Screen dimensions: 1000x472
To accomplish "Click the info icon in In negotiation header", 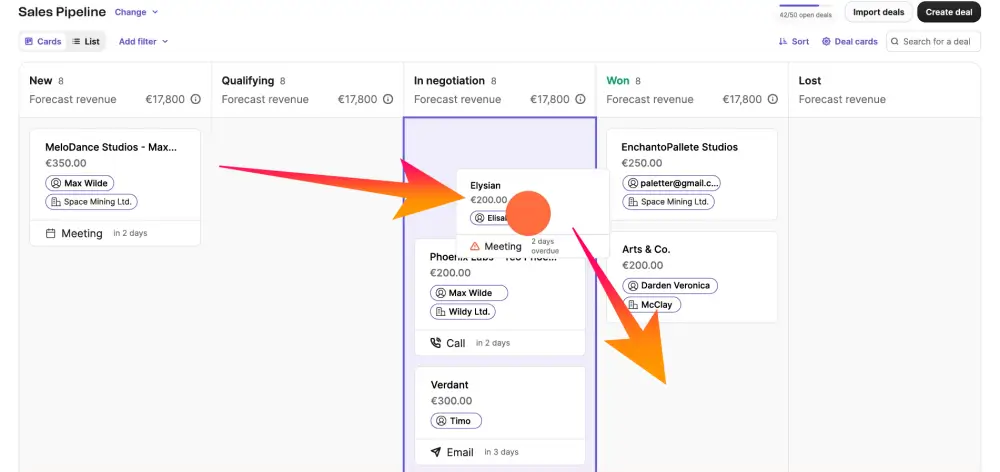I will [x=580, y=100].
